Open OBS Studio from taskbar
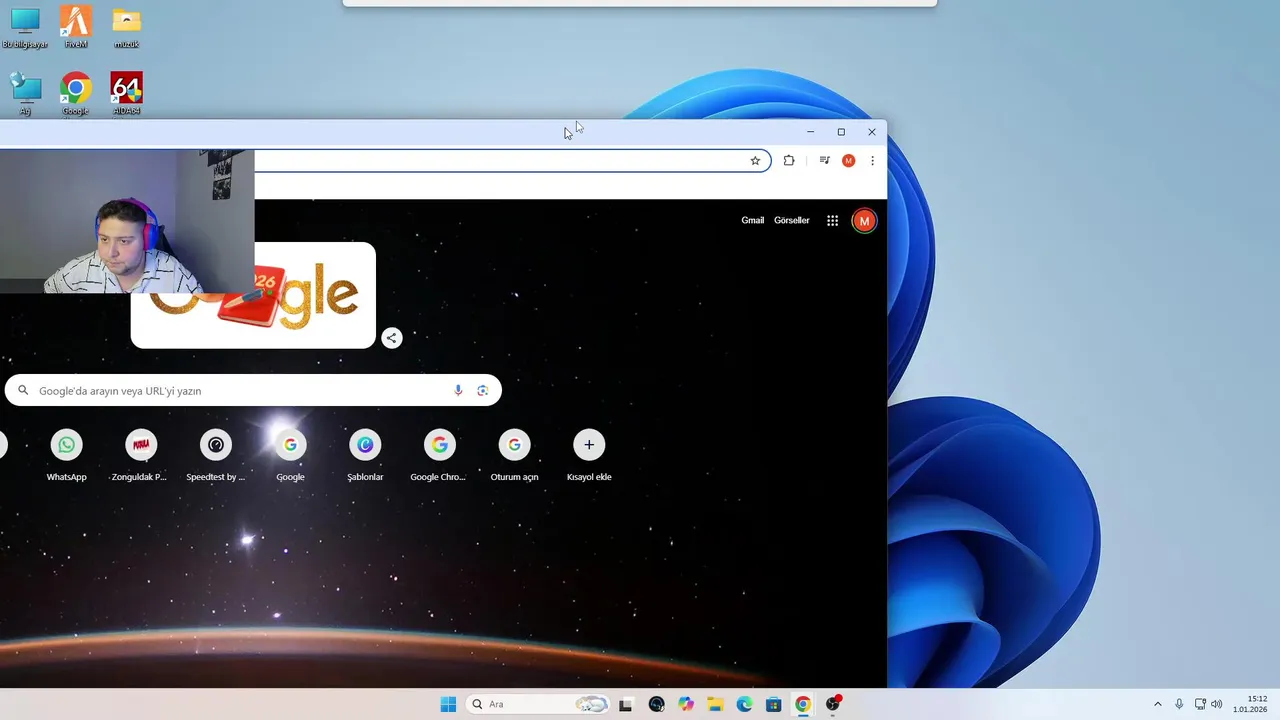Image resolution: width=1280 pixels, height=720 pixels. 832,704
